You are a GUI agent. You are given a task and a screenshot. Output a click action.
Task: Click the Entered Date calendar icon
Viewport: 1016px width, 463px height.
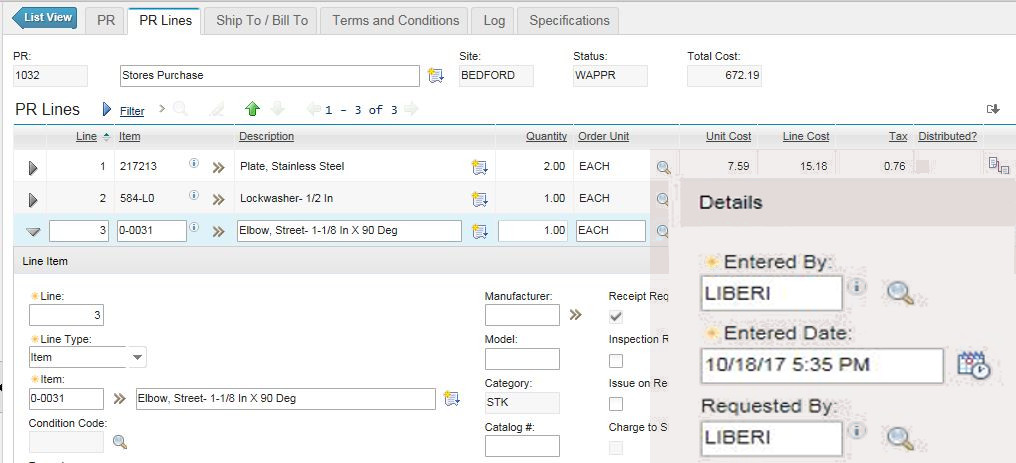coord(973,365)
